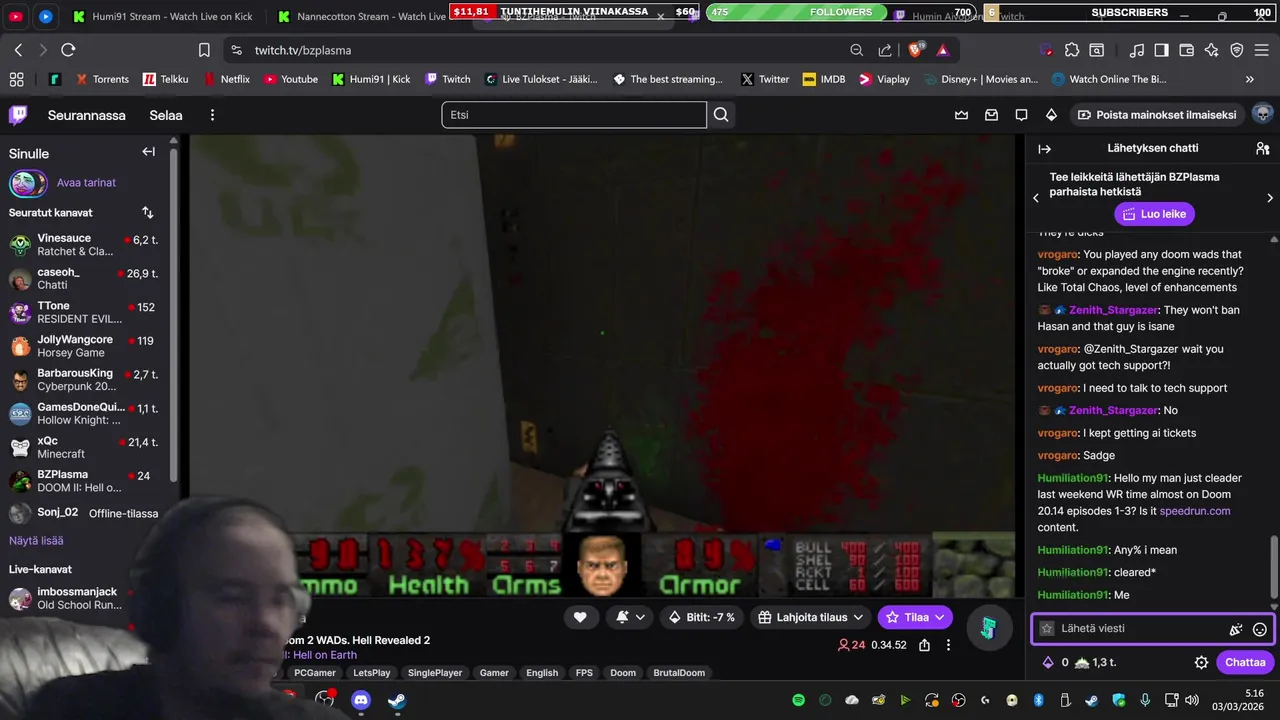Viewport: 1280px width, 720px height.
Task: Open the Twitch notifications inbox icon
Action: 992,115
